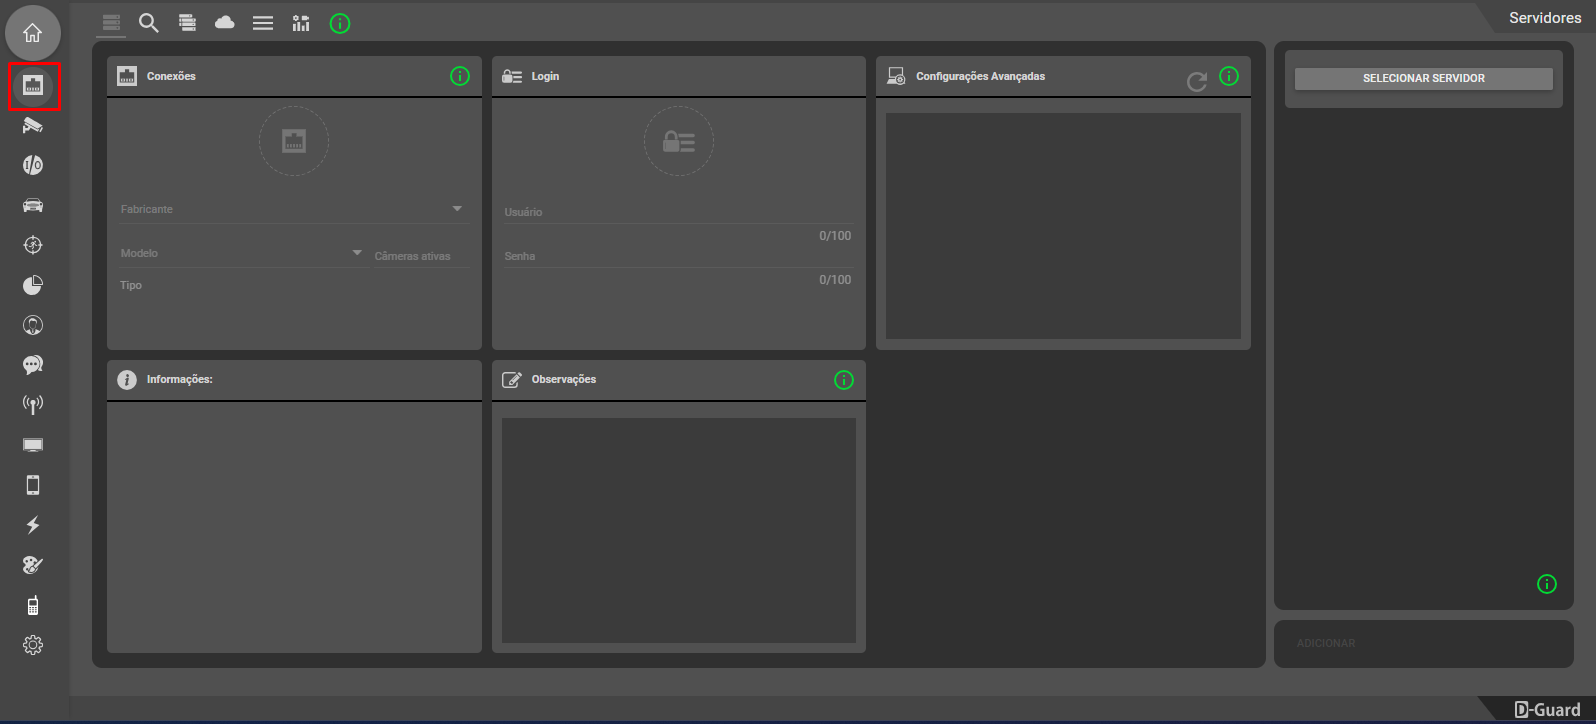Click the lightning bolt icon in sidebar

[x=33, y=525]
